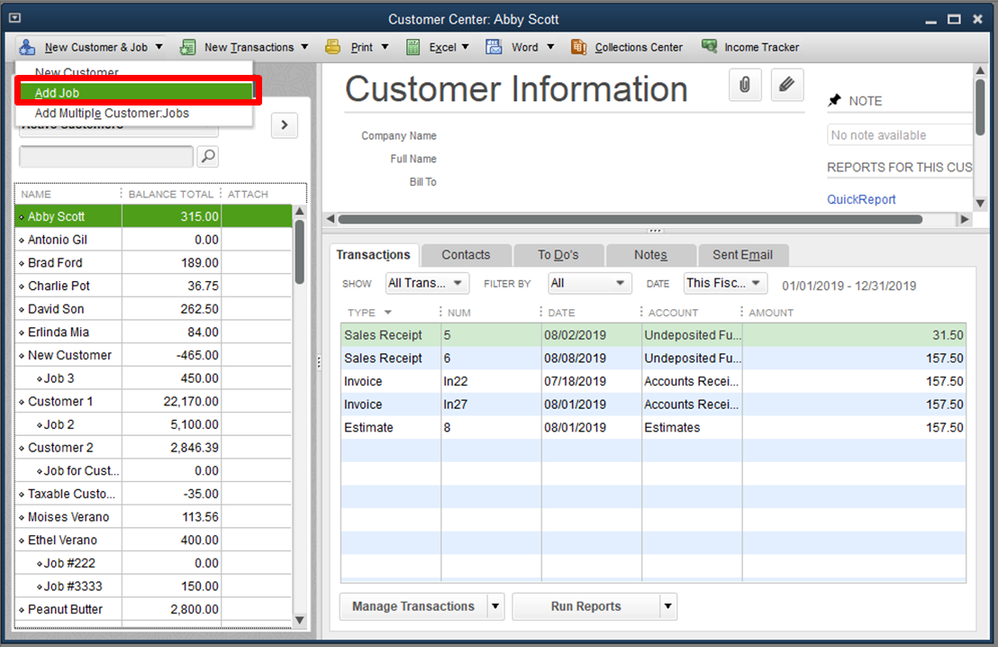Image resolution: width=998 pixels, height=647 pixels.
Task: Click the Excel spreadsheet icon
Action: (x=413, y=47)
